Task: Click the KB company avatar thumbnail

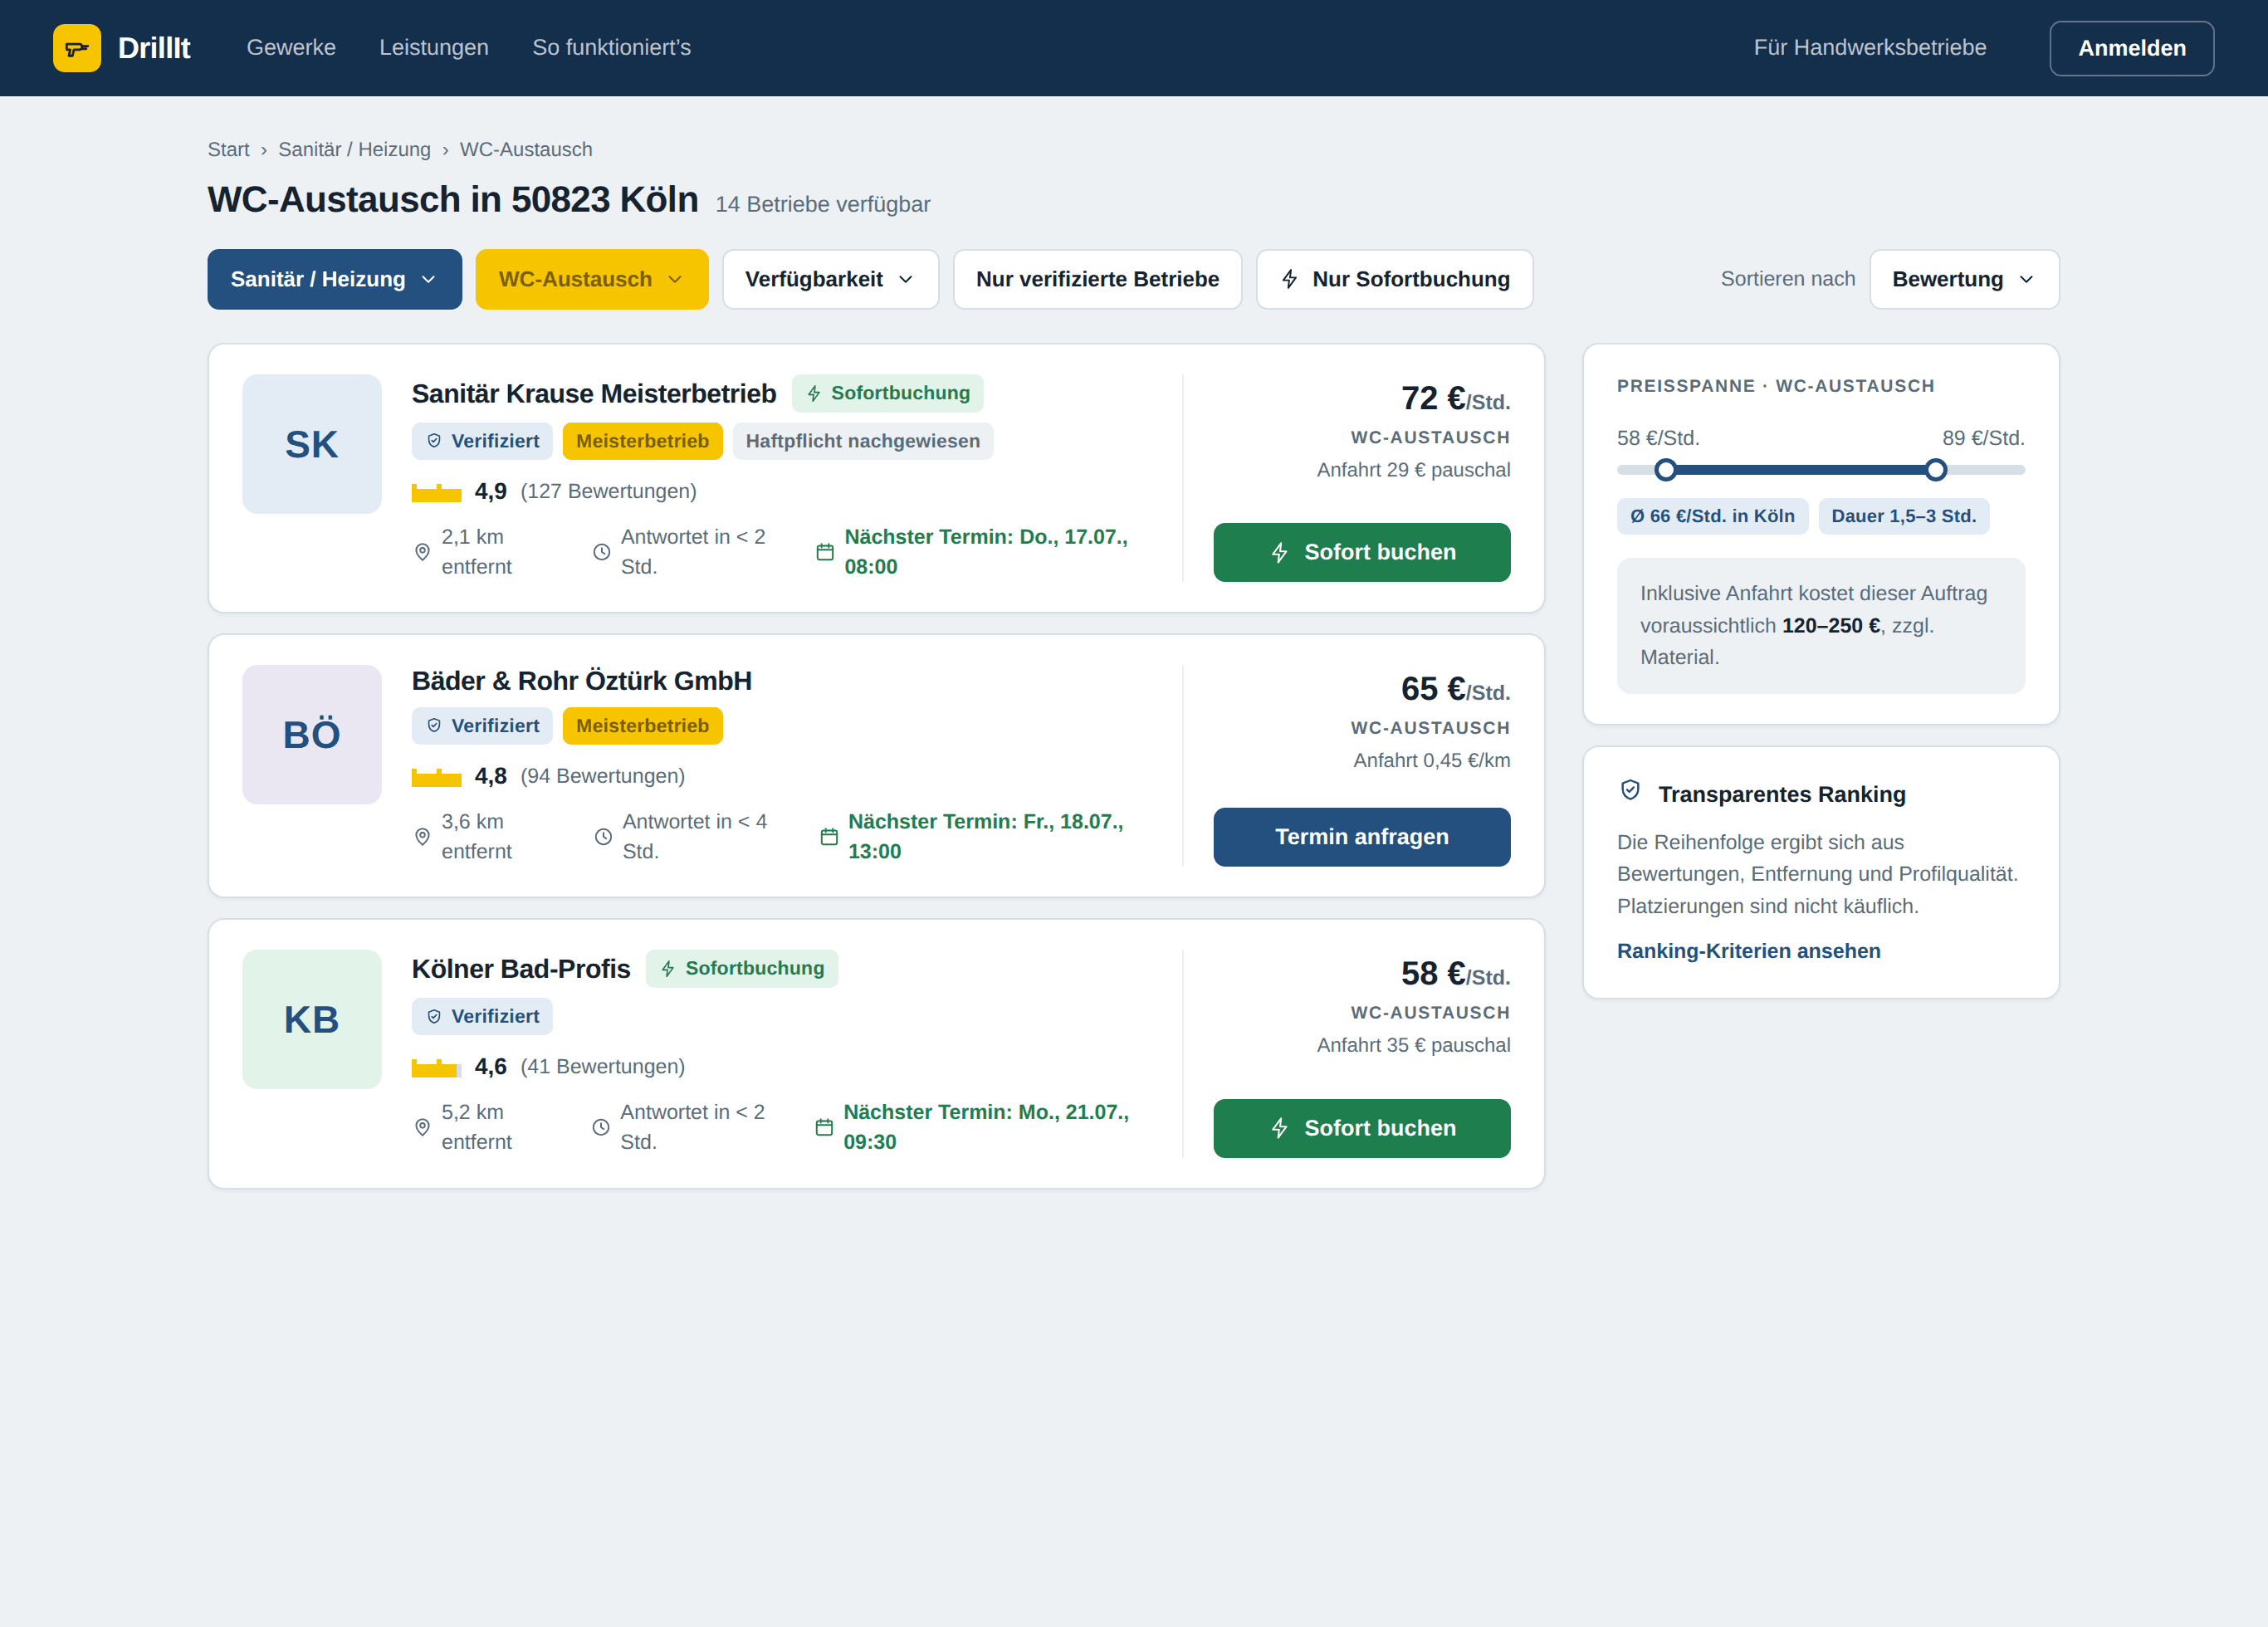Action: point(312,1019)
